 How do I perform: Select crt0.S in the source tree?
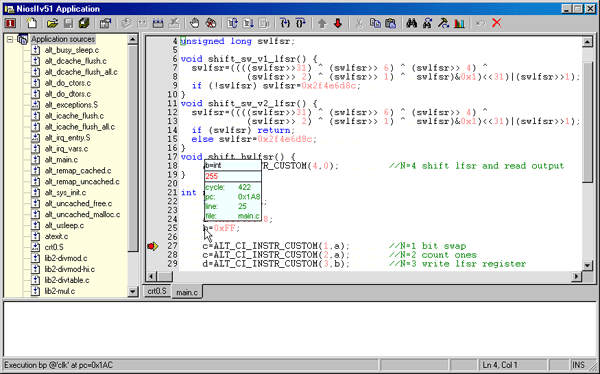(54, 248)
